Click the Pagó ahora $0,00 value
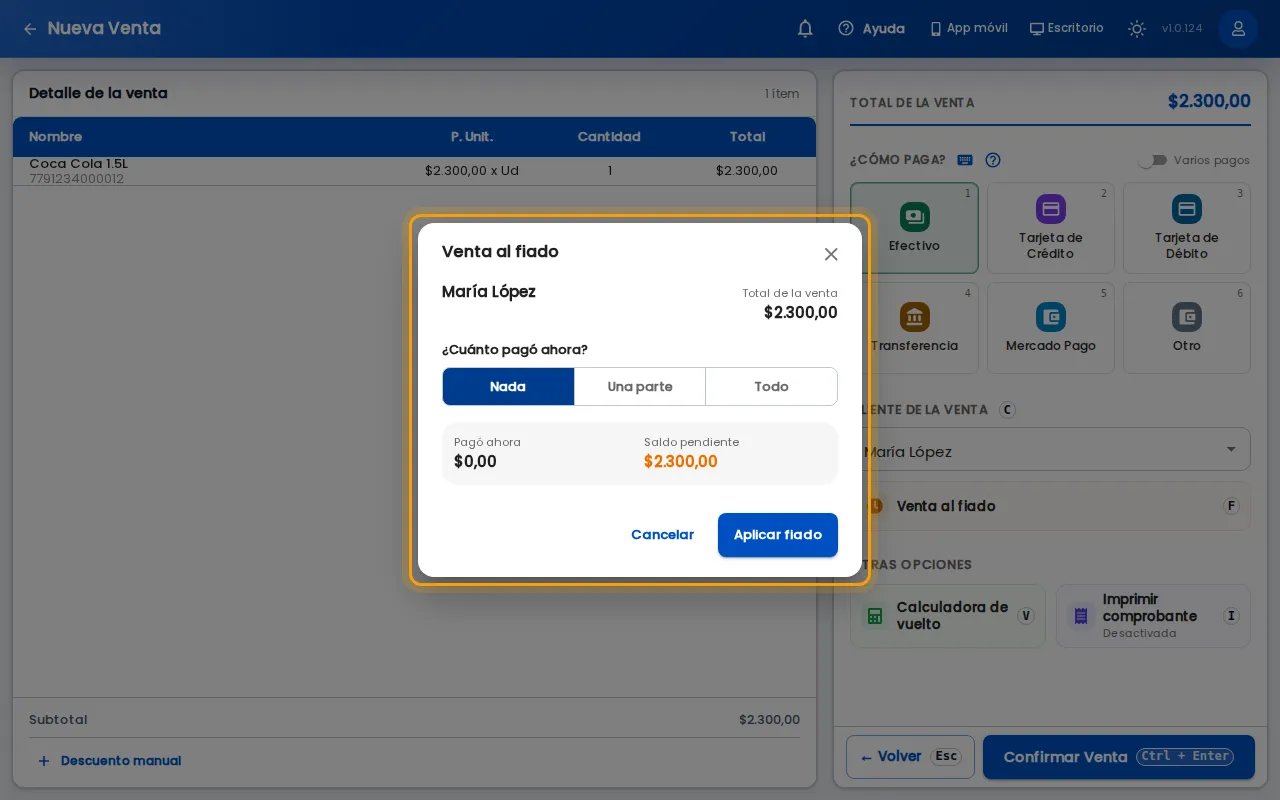The height and width of the screenshot is (800, 1280). tap(475, 462)
